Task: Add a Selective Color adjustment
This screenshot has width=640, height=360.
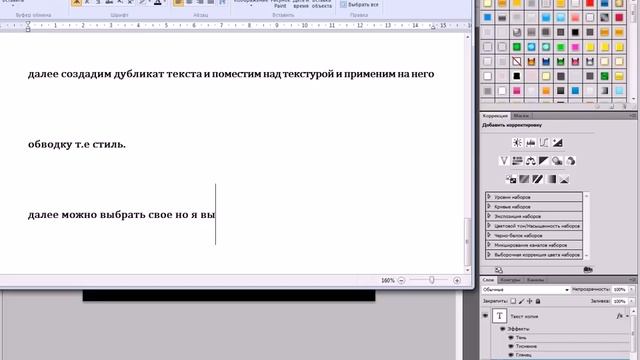Action: tap(564, 179)
